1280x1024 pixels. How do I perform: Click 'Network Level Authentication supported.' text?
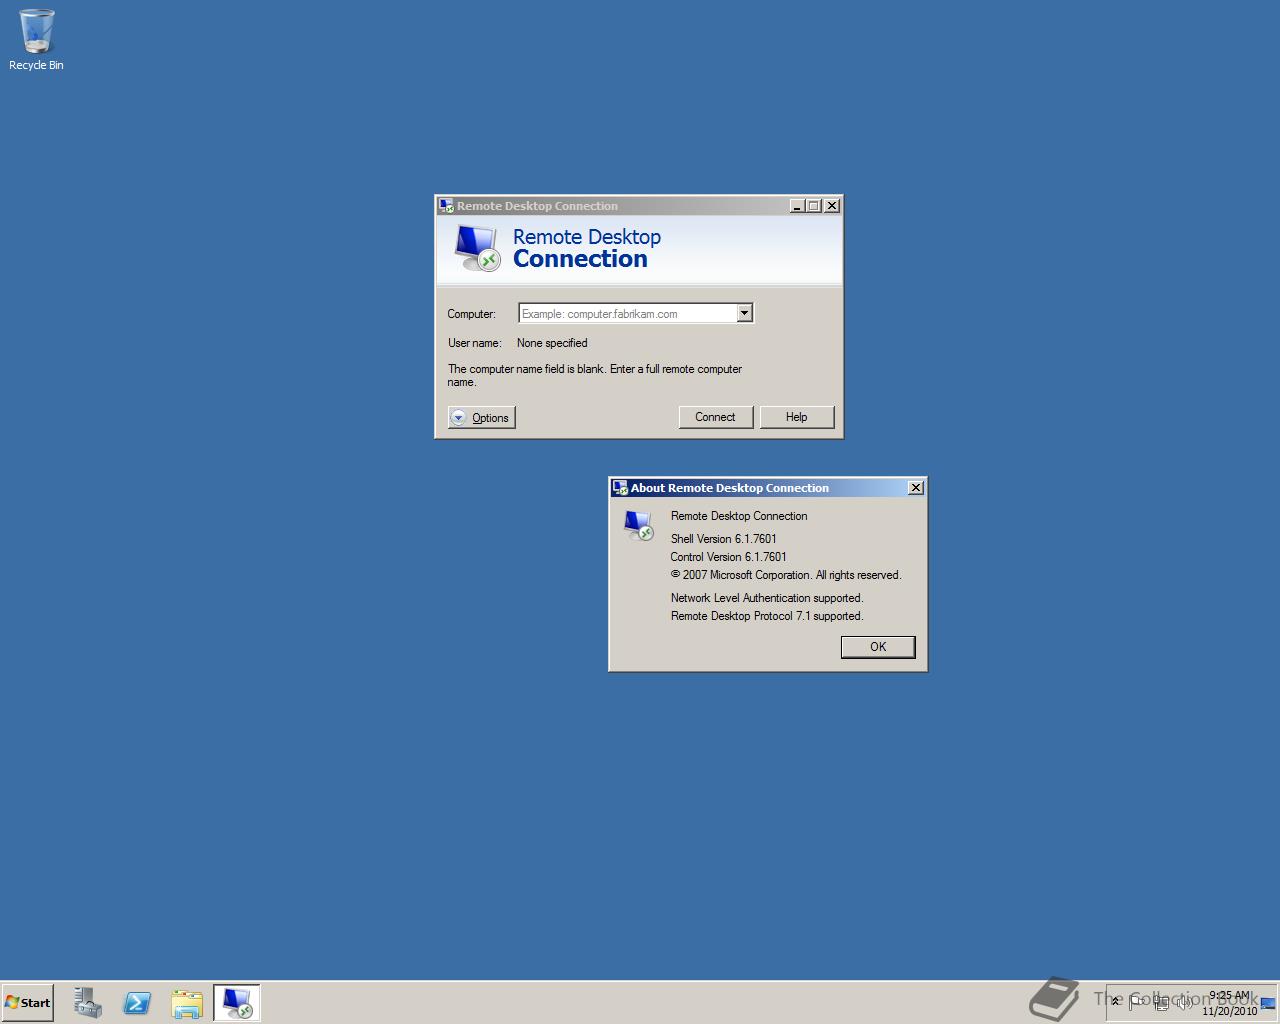point(767,598)
